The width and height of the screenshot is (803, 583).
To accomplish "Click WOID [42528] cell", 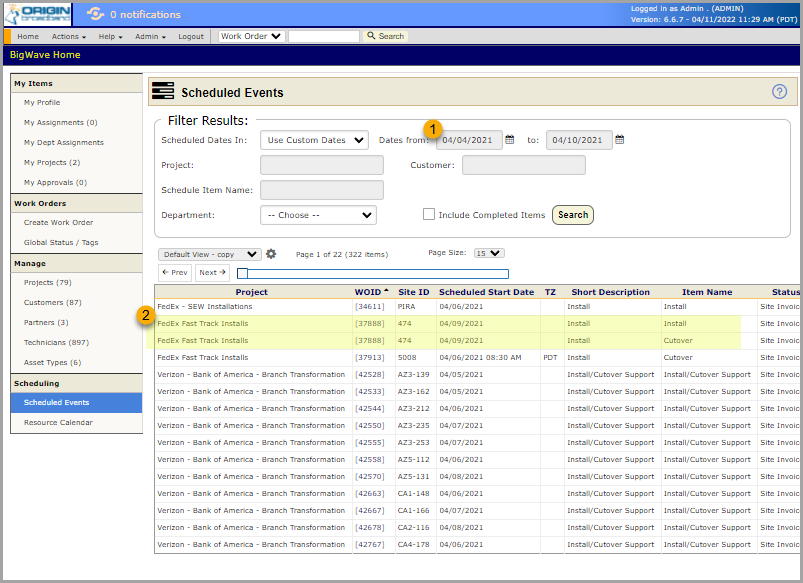I will [370, 374].
